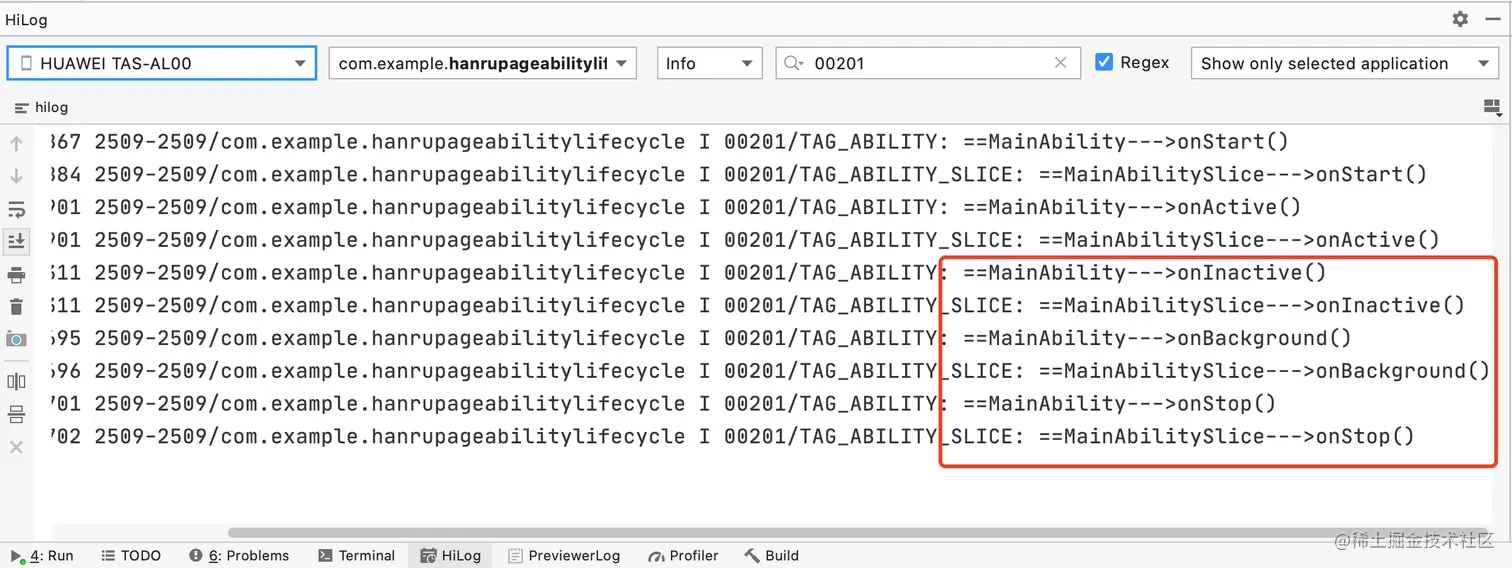Click the MainAbility--->onInactive() log line

(x=689, y=273)
